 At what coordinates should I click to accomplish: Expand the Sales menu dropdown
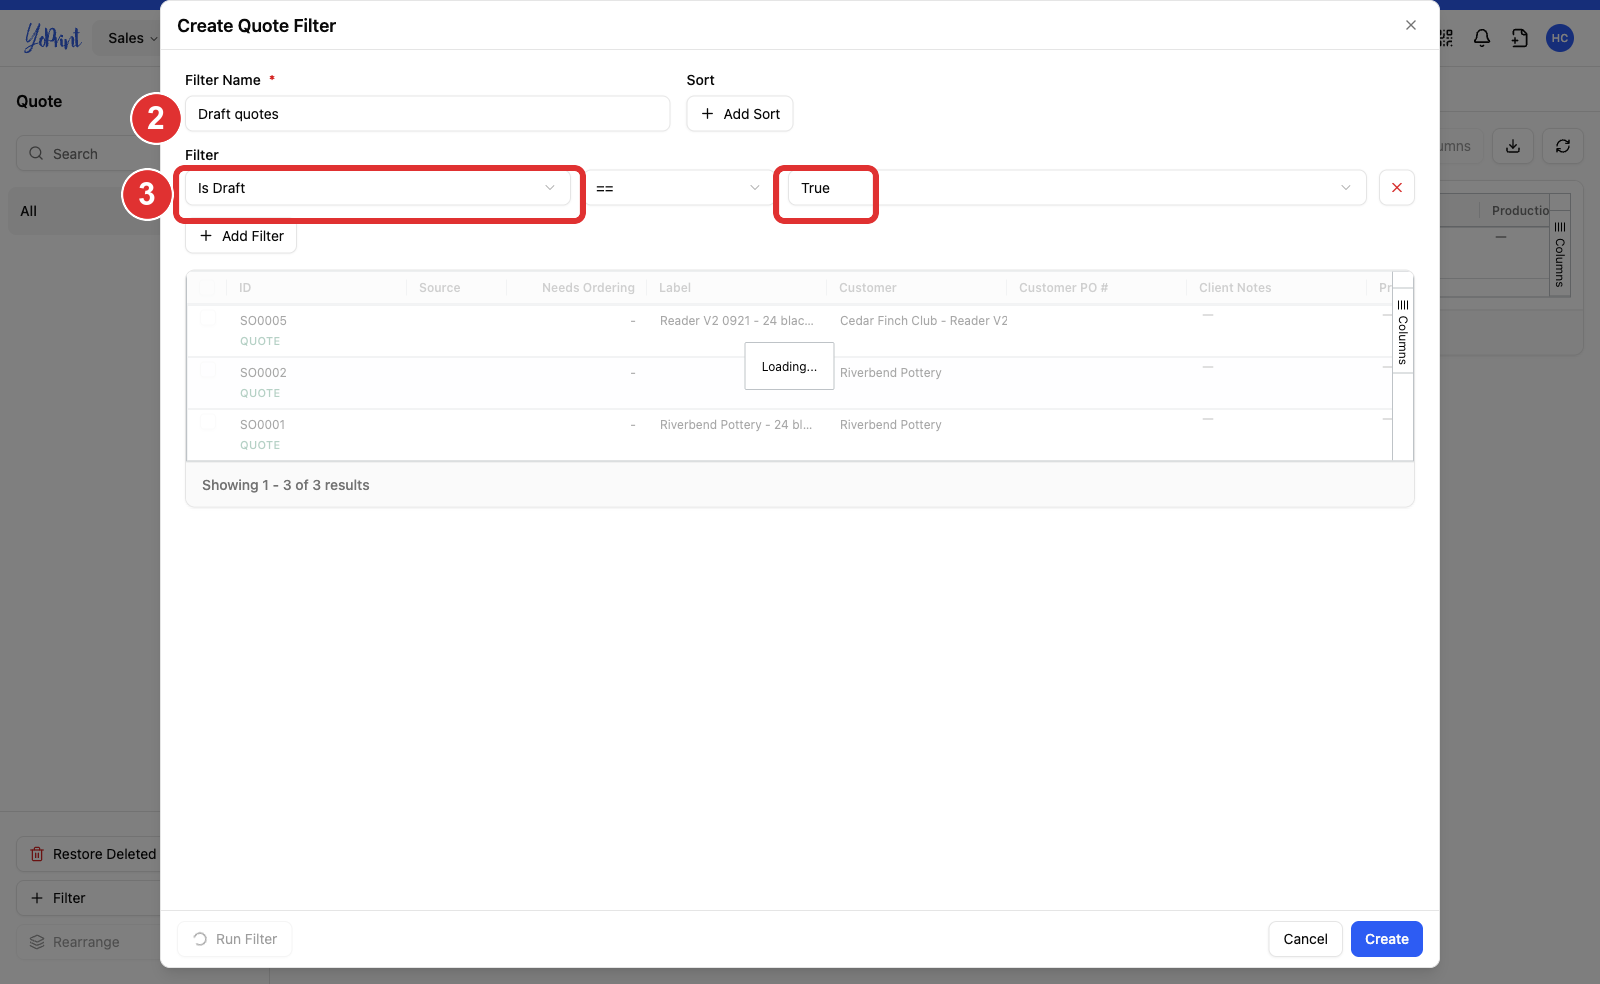(x=132, y=38)
